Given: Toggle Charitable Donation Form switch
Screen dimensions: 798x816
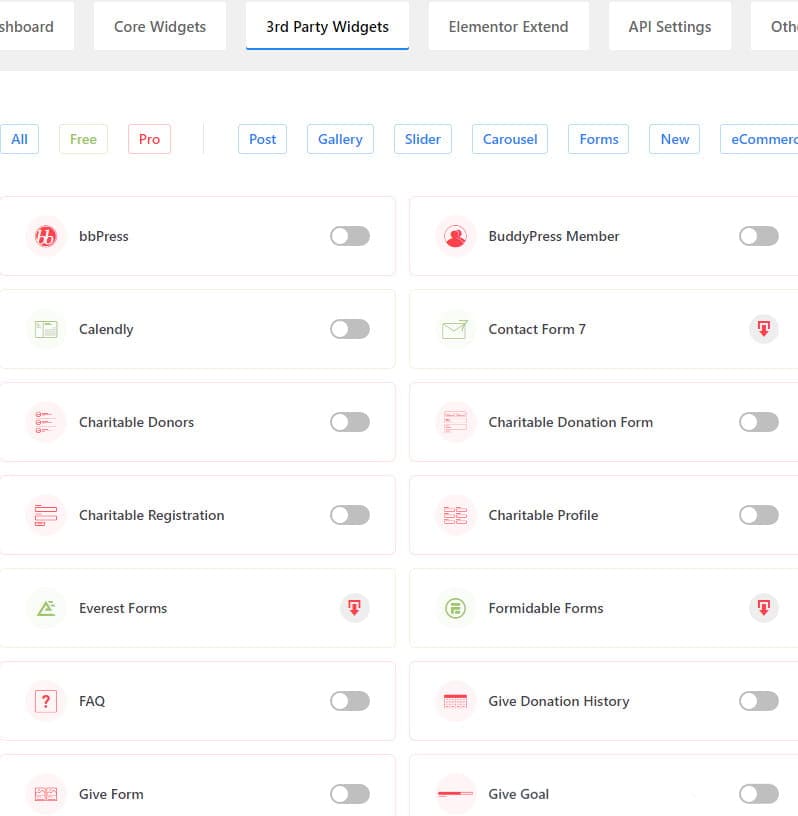Looking at the screenshot, I should tap(759, 422).
